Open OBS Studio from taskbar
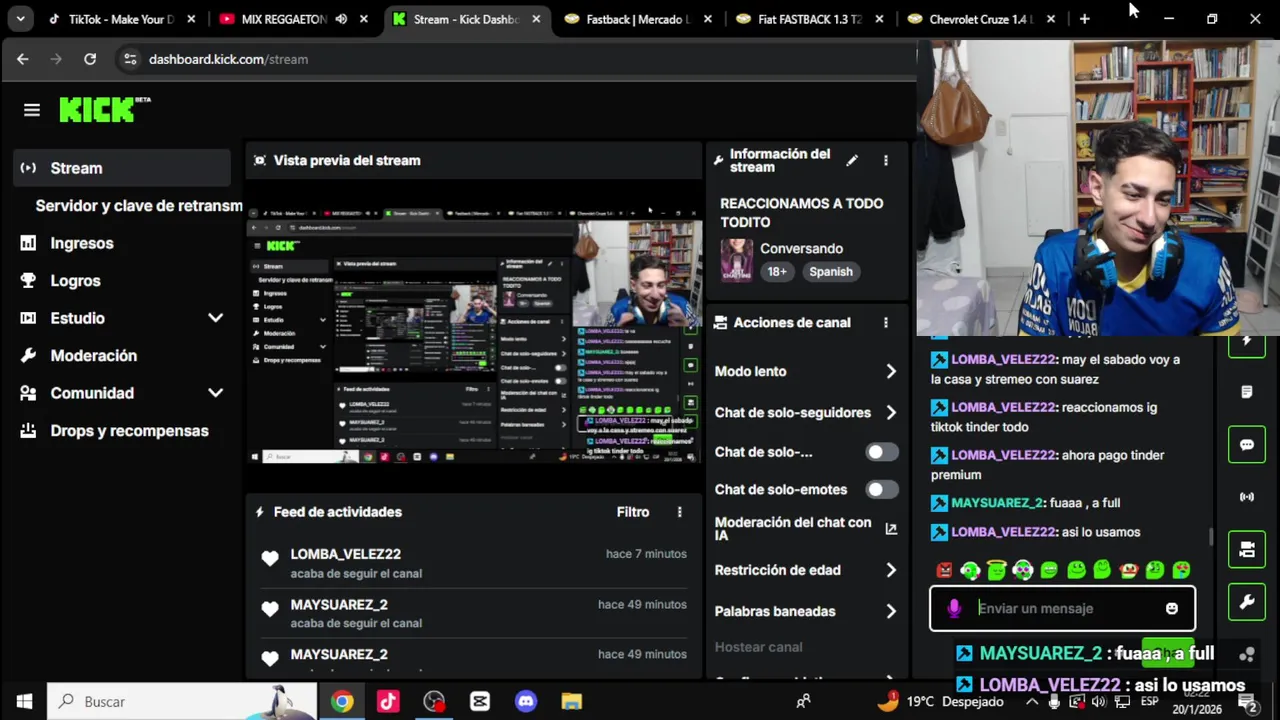The width and height of the screenshot is (1280, 720). [434, 702]
